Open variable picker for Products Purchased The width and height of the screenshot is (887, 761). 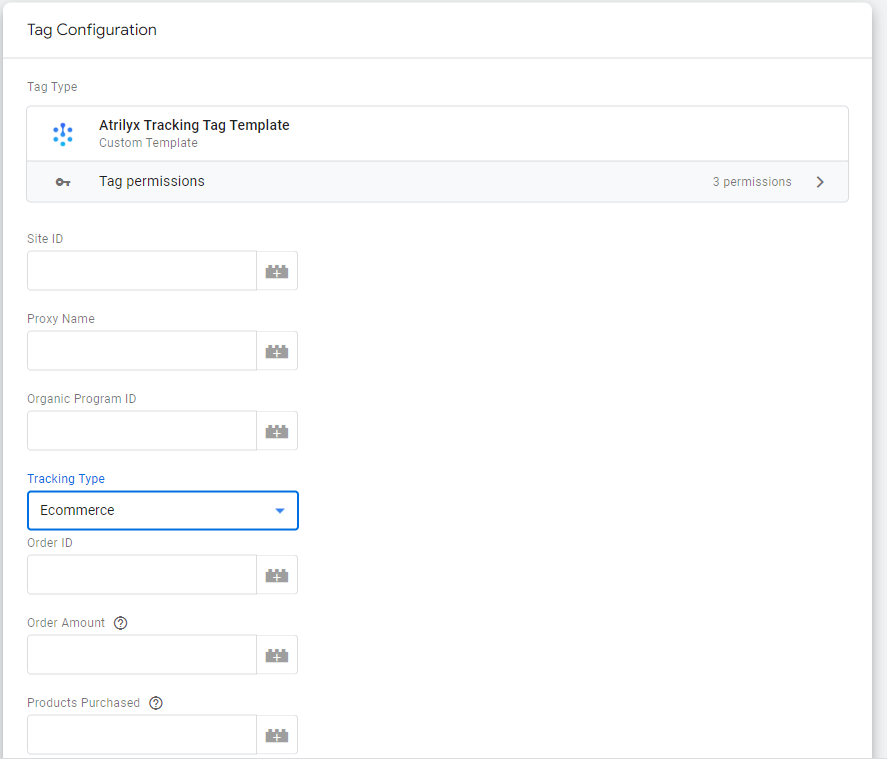tap(277, 735)
